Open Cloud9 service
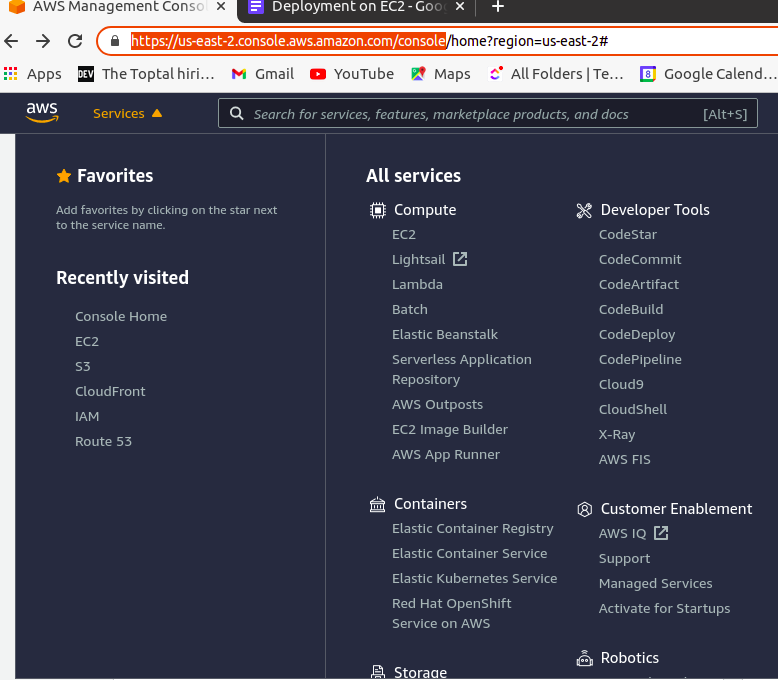The image size is (778, 680). point(621,384)
